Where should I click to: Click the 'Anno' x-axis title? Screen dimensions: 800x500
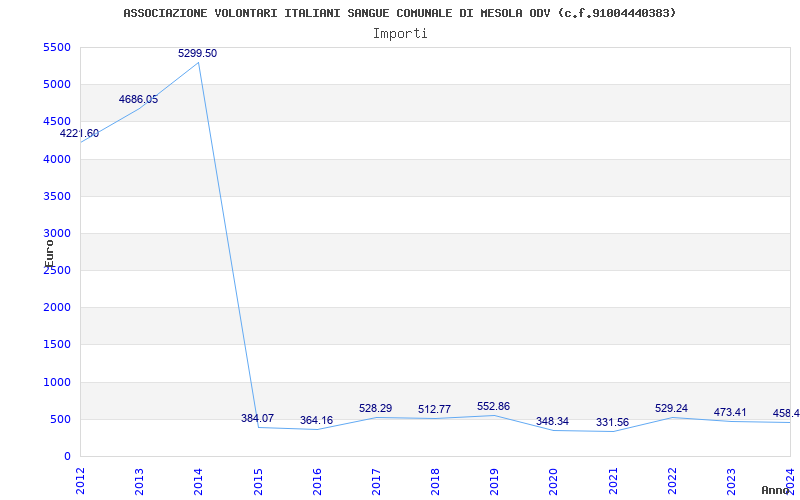pos(775,490)
